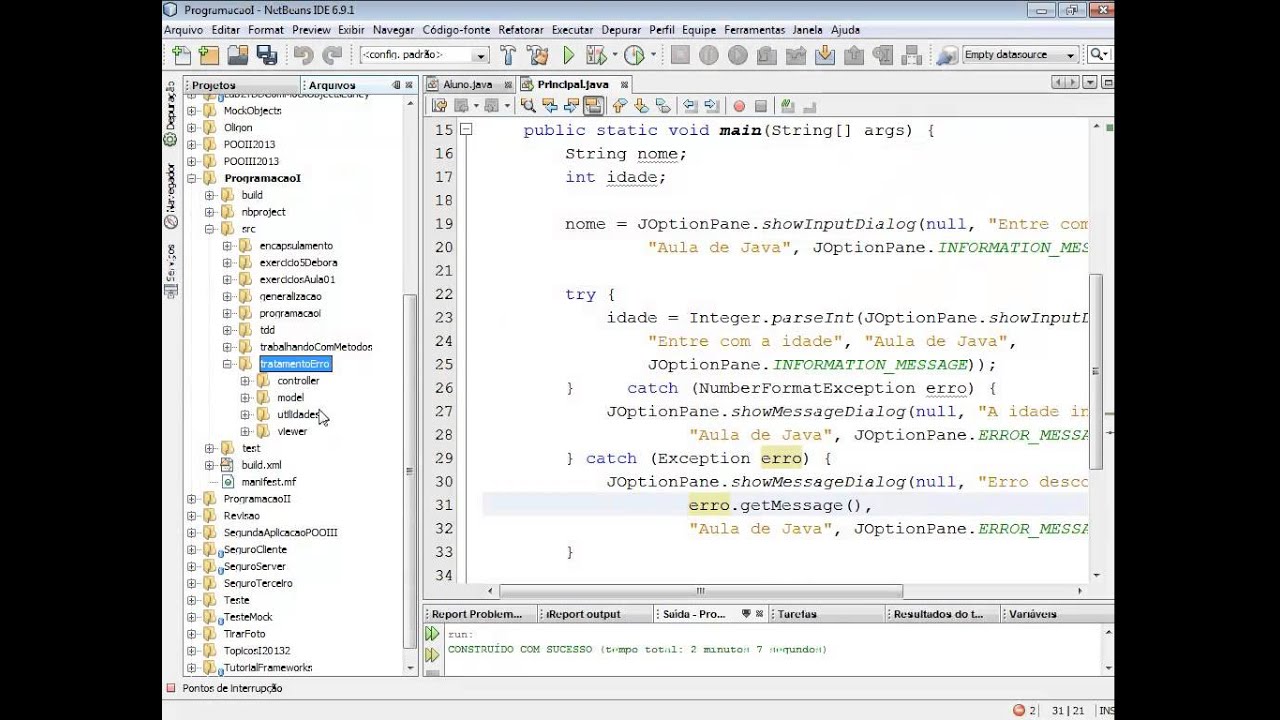Open the Código-fonte menu
The height and width of the screenshot is (720, 1280).
click(456, 30)
